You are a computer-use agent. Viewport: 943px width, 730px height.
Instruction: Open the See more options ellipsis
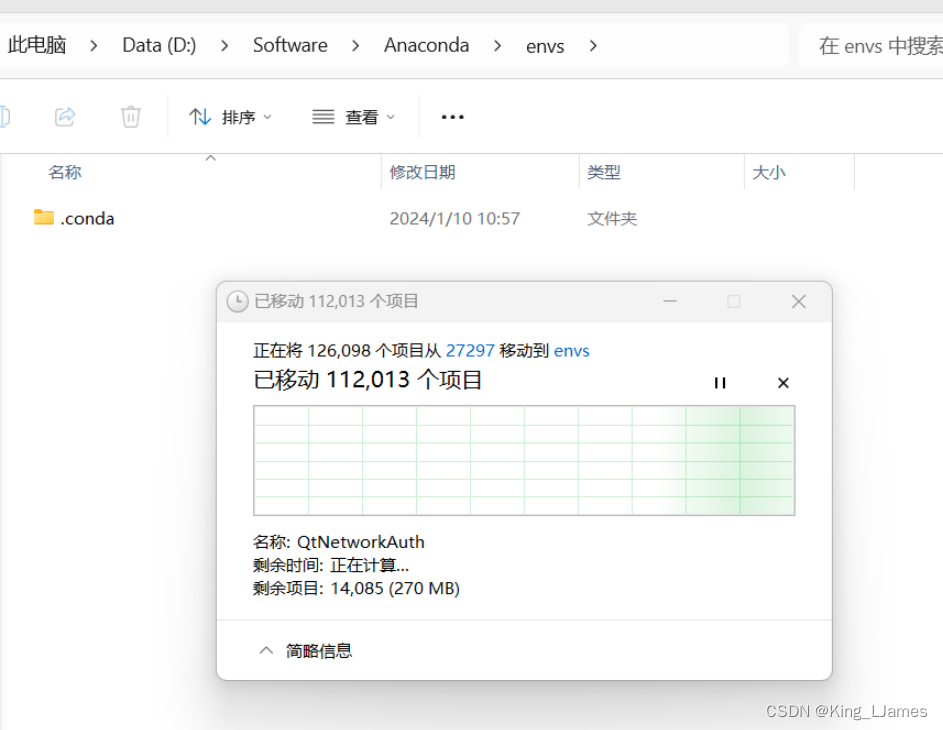click(x=452, y=117)
